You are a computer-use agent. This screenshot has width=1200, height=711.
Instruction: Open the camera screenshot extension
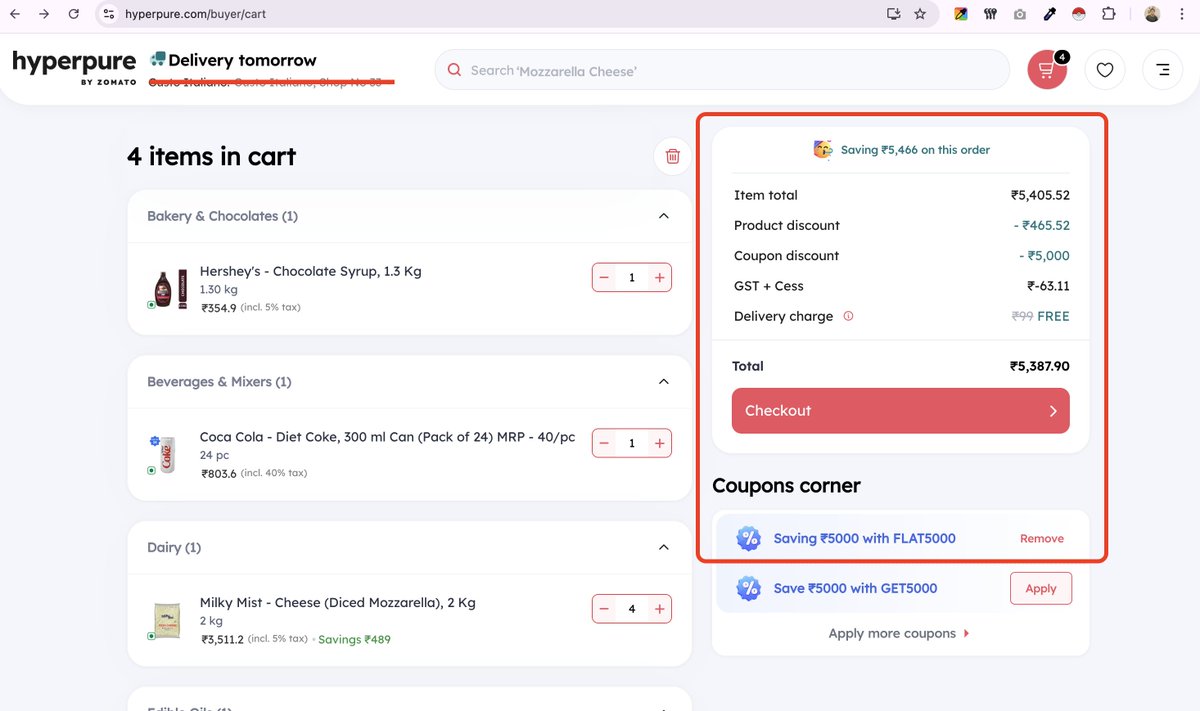1019,14
